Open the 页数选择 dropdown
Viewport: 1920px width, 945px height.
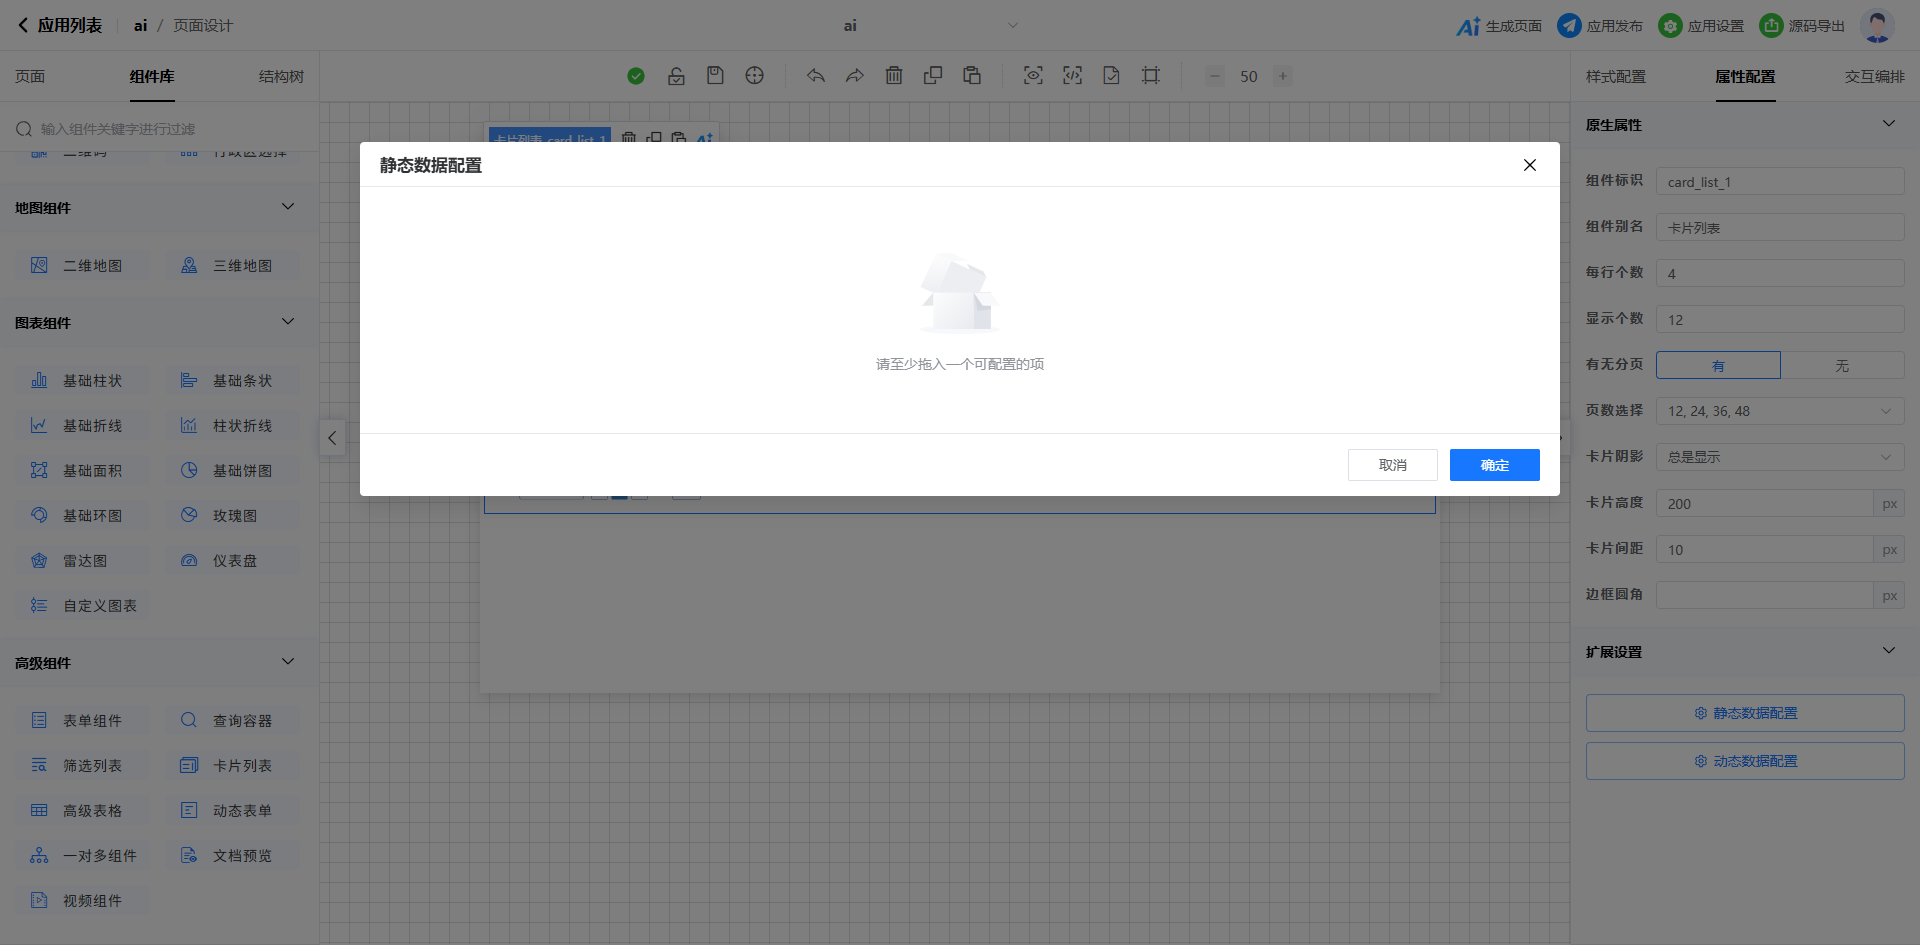click(x=1780, y=411)
